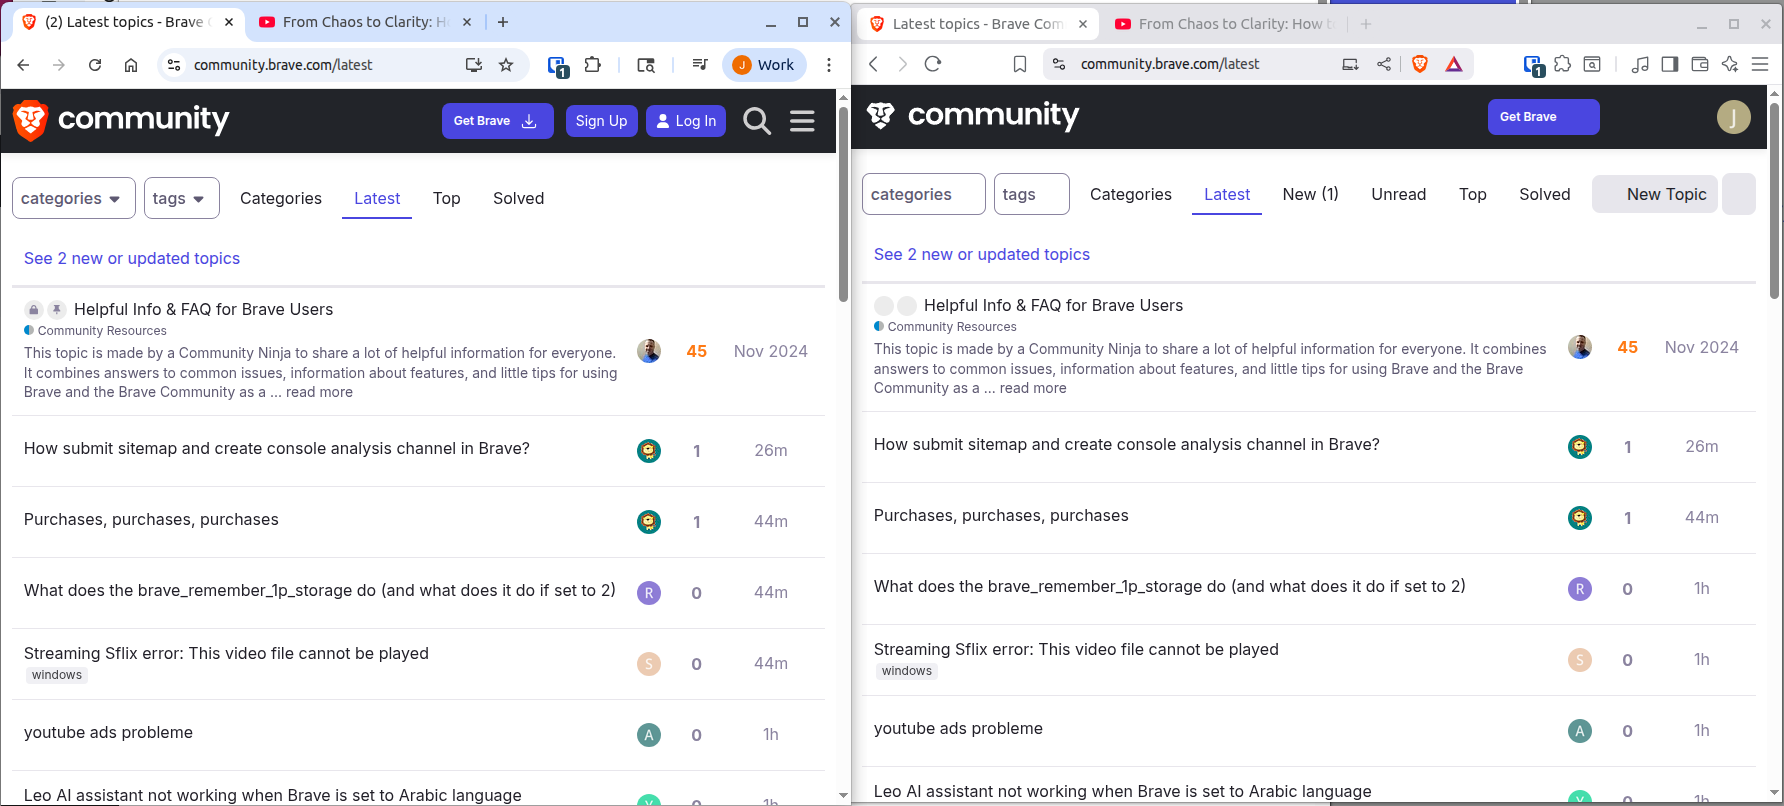
Task: Open categories dropdown in right Brave window
Action: 923,194
